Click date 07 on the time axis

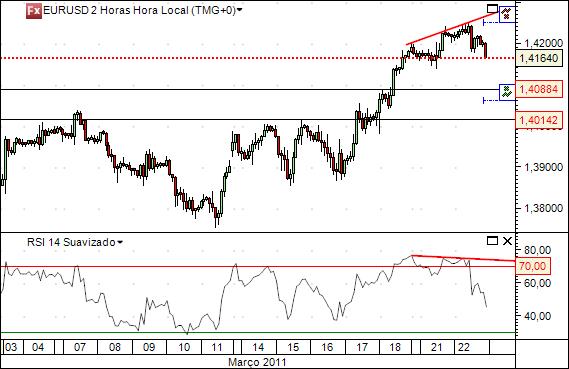(x=80, y=347)
